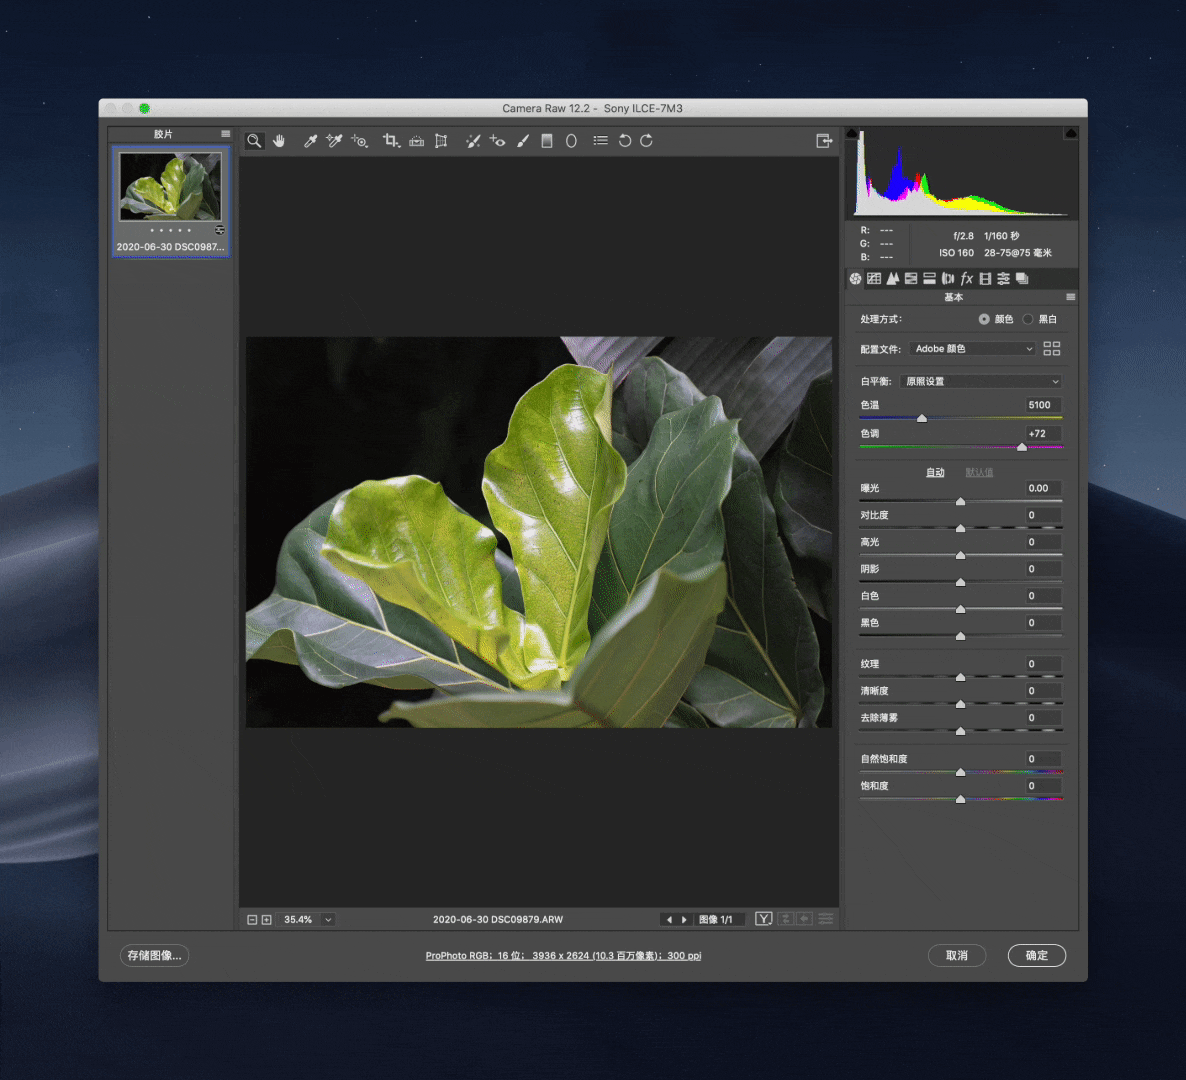
Task: Switch to the Tone Curve tab
Action: pos(874,278)
